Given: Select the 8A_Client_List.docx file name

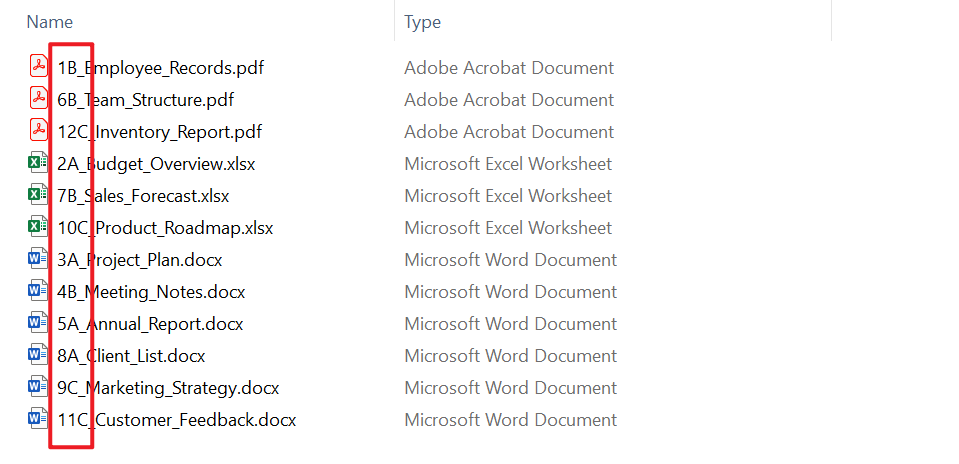Looking at the screenshot, I should (x=131, y=356).
